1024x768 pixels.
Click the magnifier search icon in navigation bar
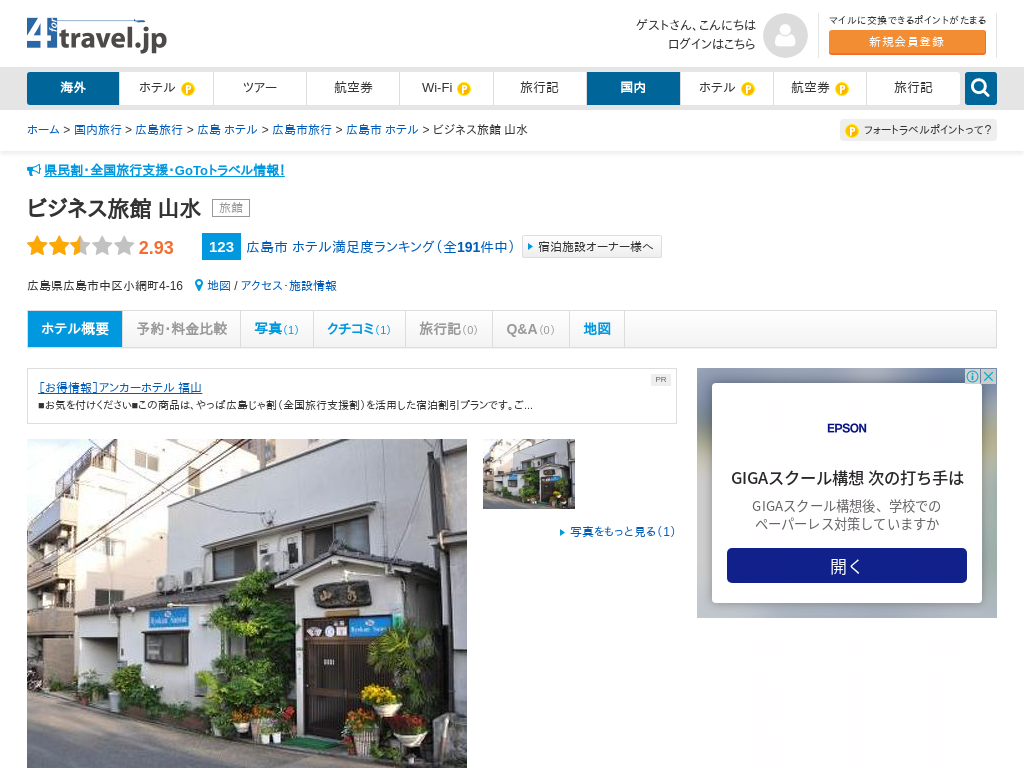pyautogui.click(x=980, y=88)
